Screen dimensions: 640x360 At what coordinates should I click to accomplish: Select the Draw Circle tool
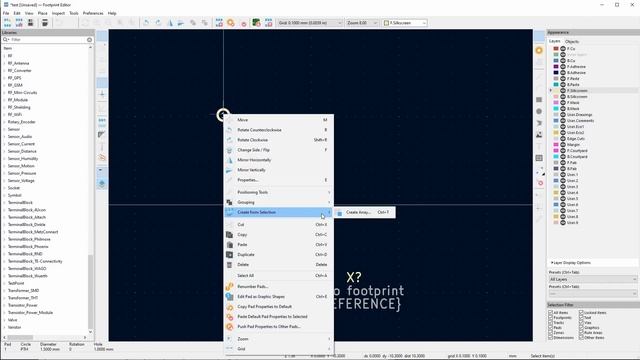[539, 111]
